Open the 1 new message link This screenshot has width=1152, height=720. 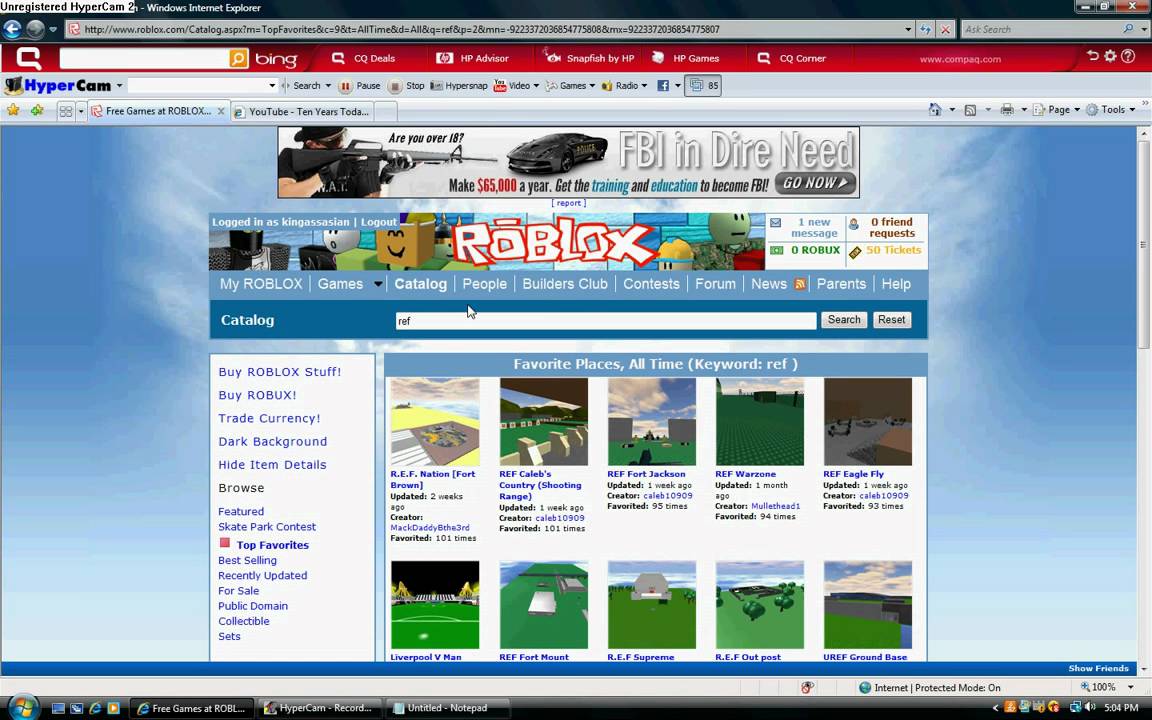[814, 227]
